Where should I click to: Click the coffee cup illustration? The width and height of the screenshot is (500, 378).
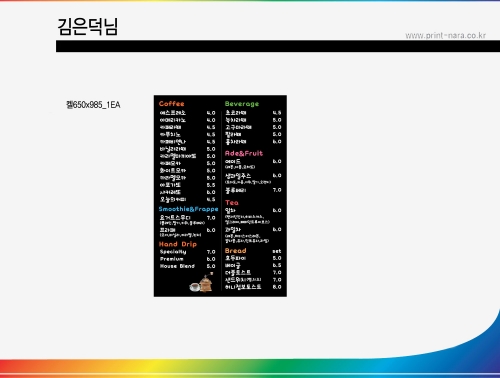(x=194, y=287)
